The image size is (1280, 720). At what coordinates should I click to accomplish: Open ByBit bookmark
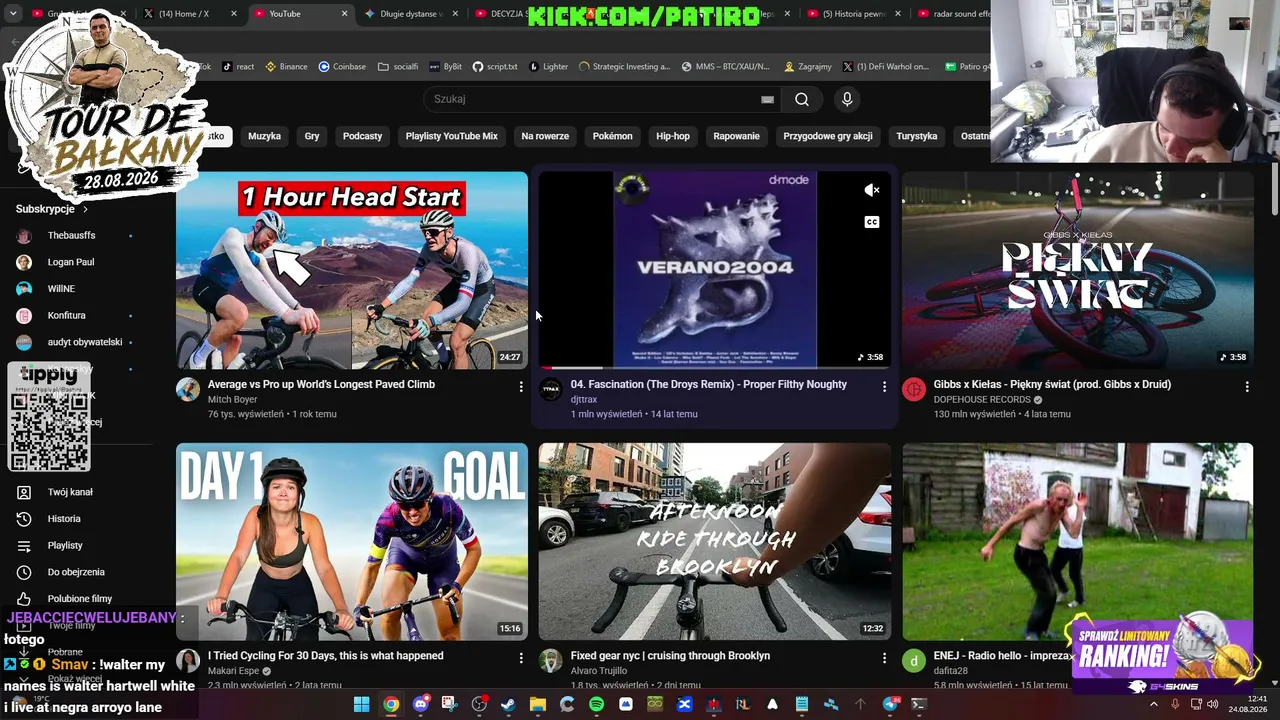coord(445,67)
